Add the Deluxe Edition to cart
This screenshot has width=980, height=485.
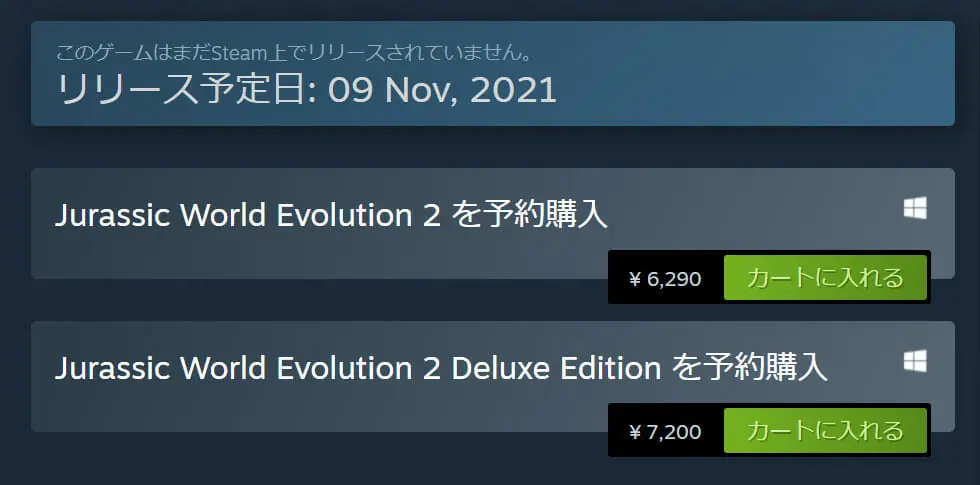tap(825, 431)
